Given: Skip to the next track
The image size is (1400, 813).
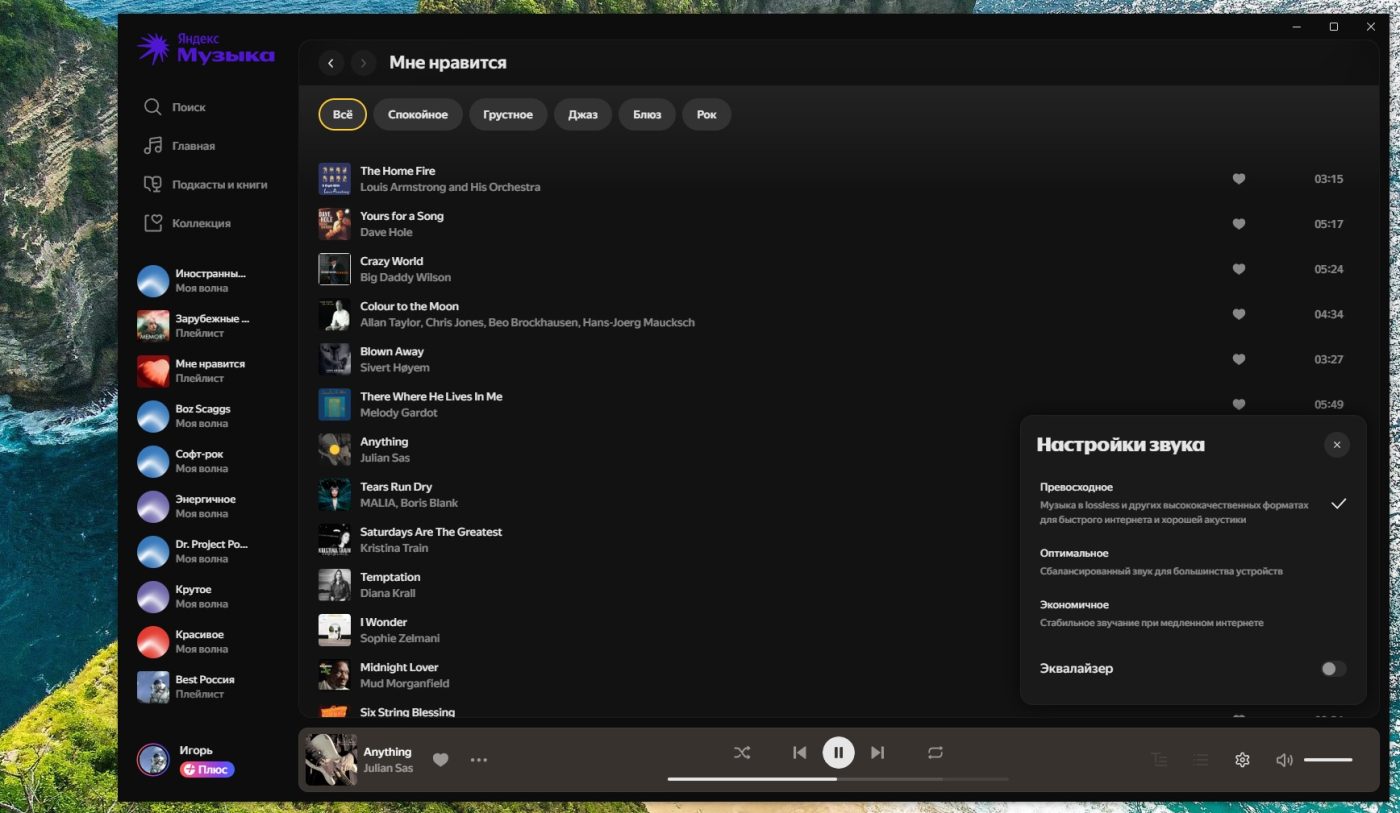Looking at the screenshot, I should click(877, 753).
